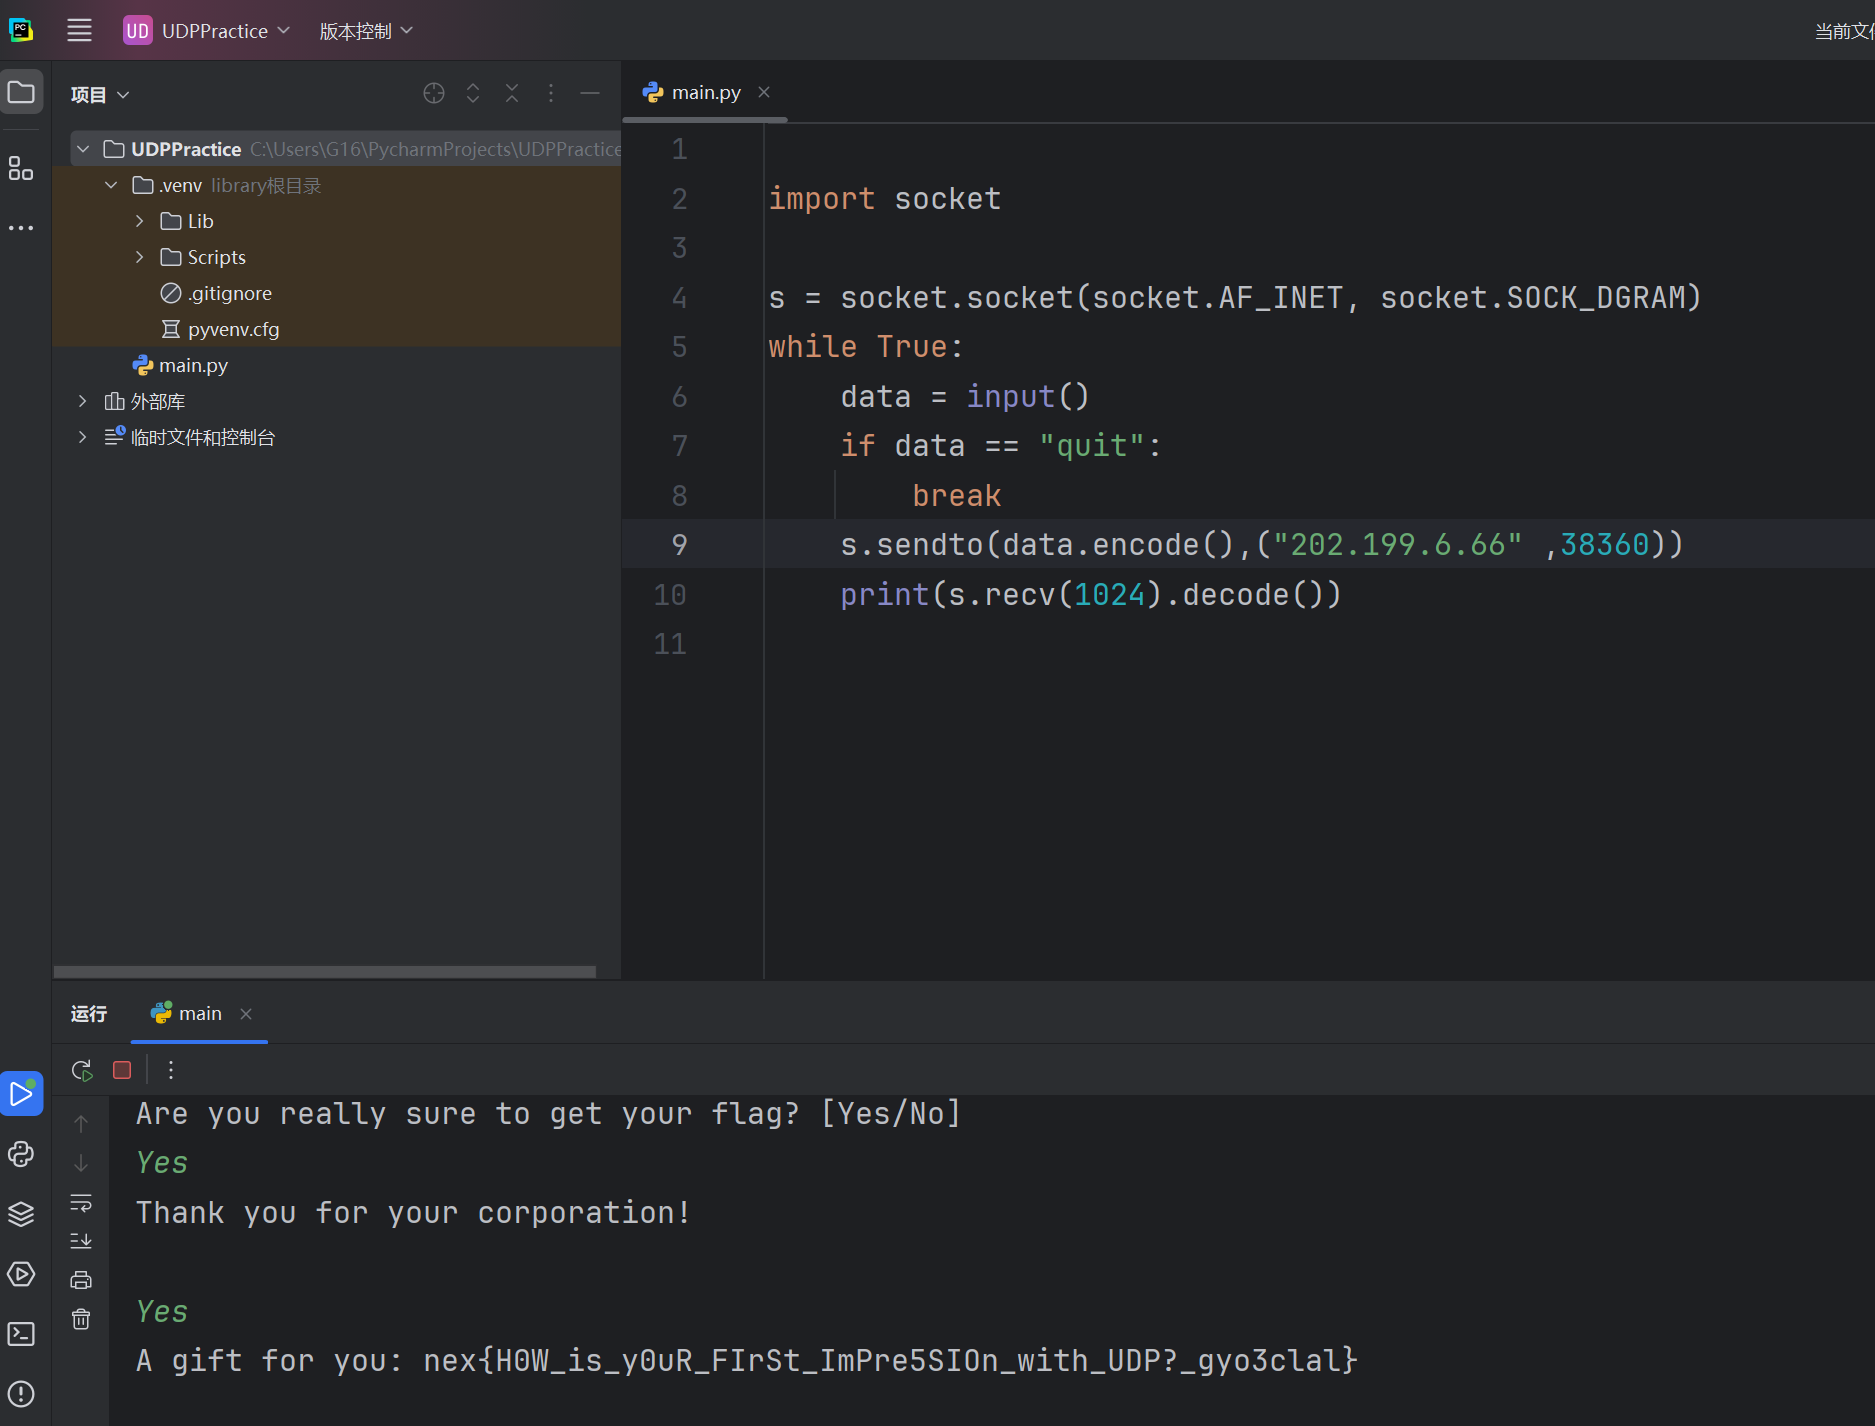Toggle scroll to end in console
The width and height of the screenshot is (1875, 1426).
point(81,1241)
